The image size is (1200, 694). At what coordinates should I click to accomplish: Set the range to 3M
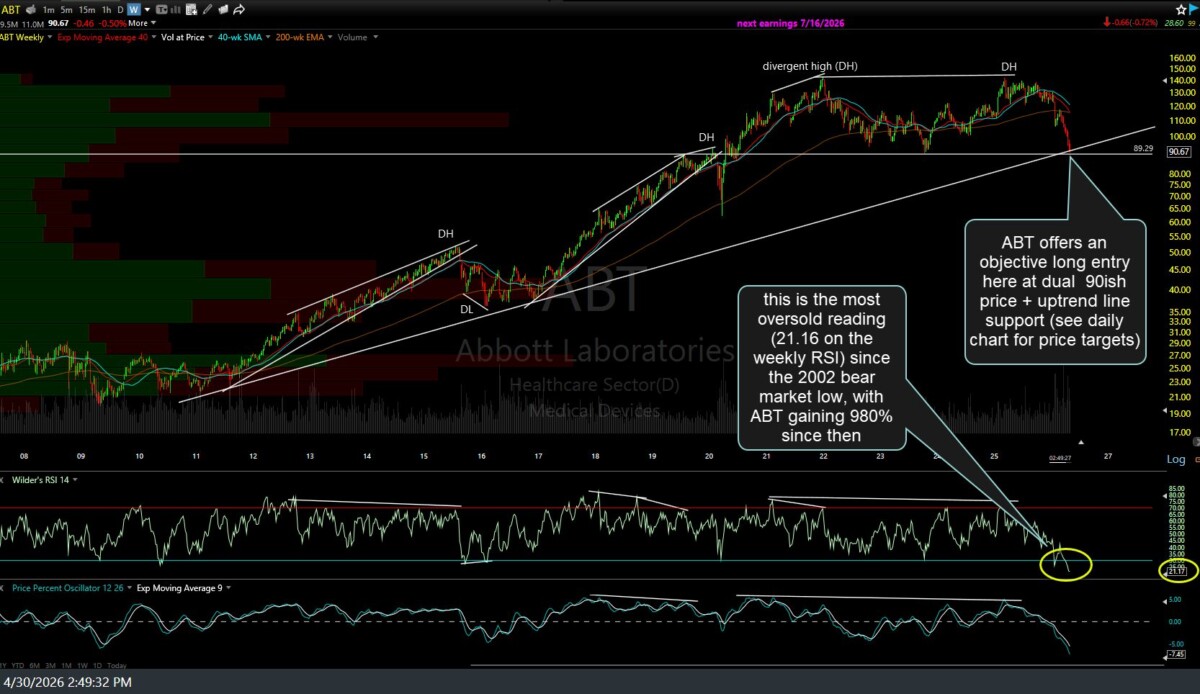coord(51,666)
